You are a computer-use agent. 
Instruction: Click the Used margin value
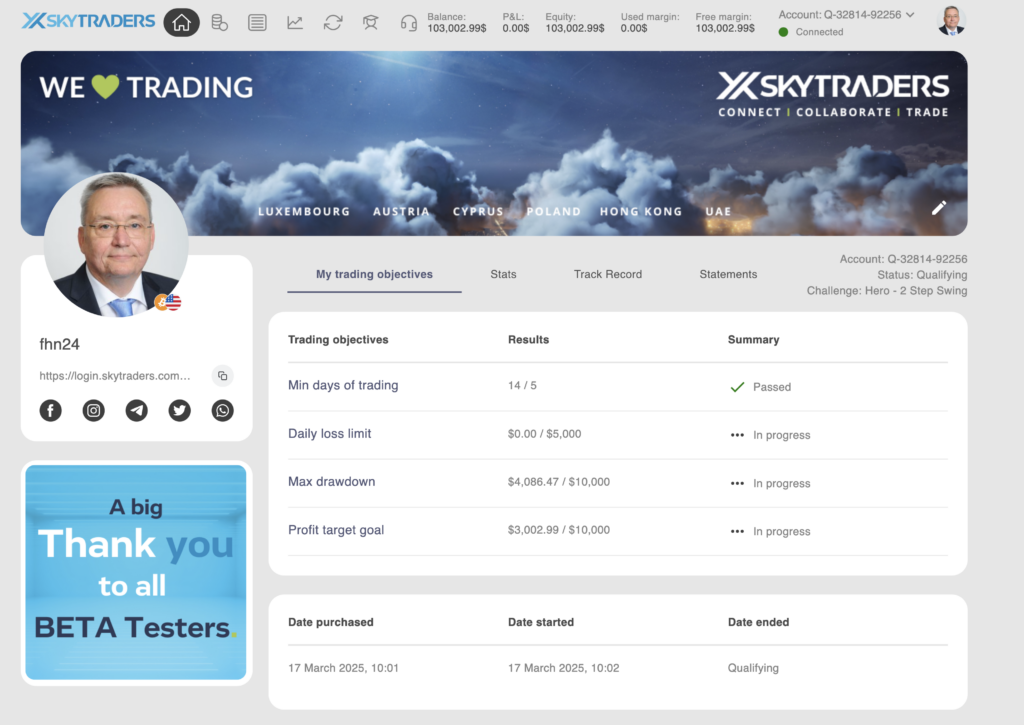(x=634, y=28)
